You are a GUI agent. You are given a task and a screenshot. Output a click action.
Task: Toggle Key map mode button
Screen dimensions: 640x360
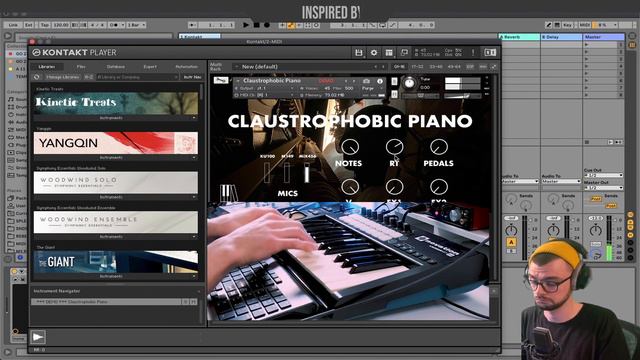point(567,25)
